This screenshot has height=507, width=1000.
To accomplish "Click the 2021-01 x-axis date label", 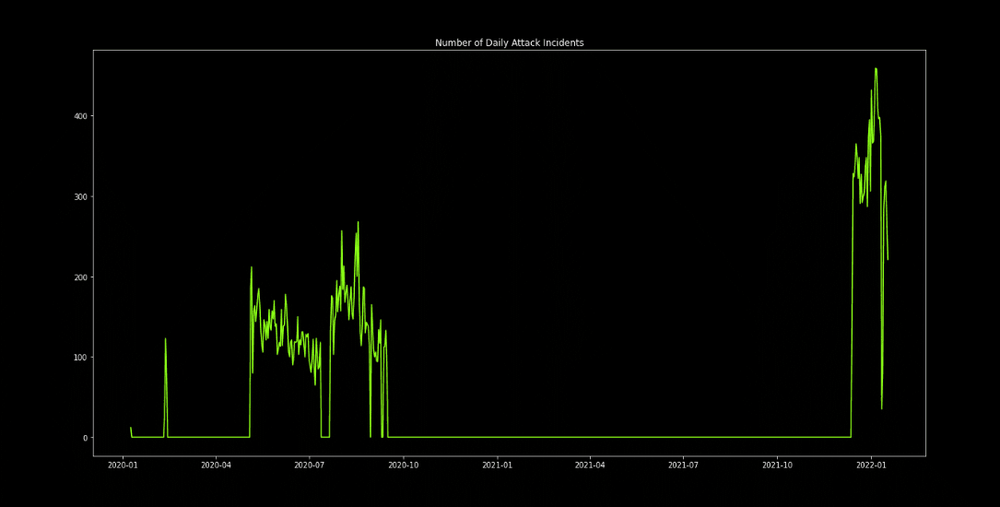I will [x=497, y=465].
